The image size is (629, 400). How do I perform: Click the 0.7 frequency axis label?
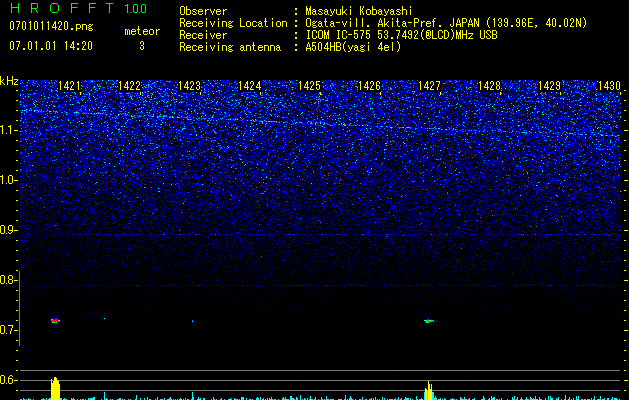[8, 330]
